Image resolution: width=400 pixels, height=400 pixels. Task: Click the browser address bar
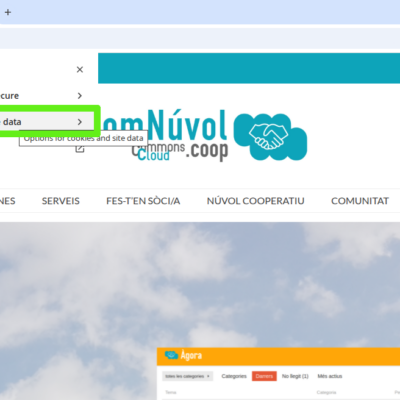(x=200, y=38)
